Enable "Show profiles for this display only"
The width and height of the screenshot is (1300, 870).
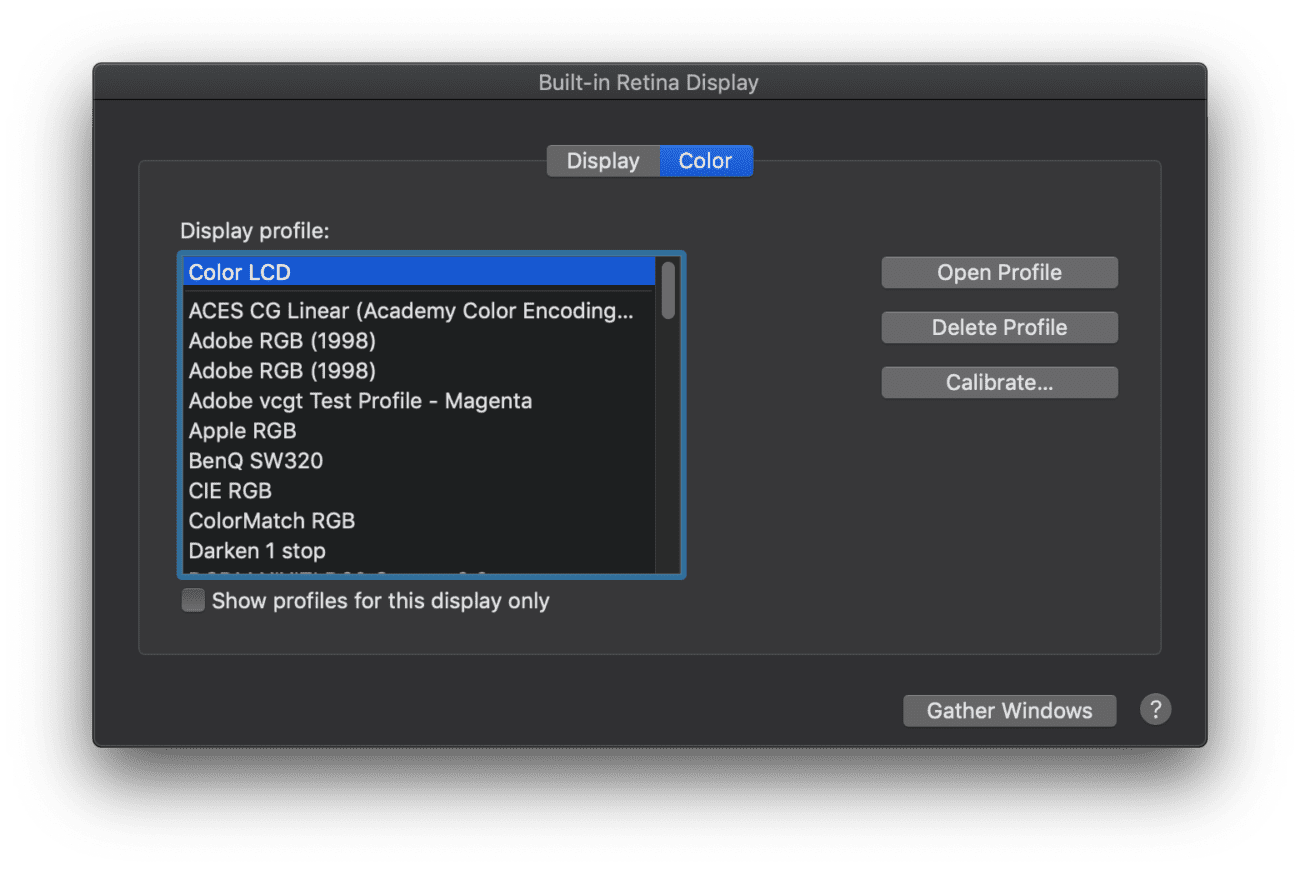point(192,600)
